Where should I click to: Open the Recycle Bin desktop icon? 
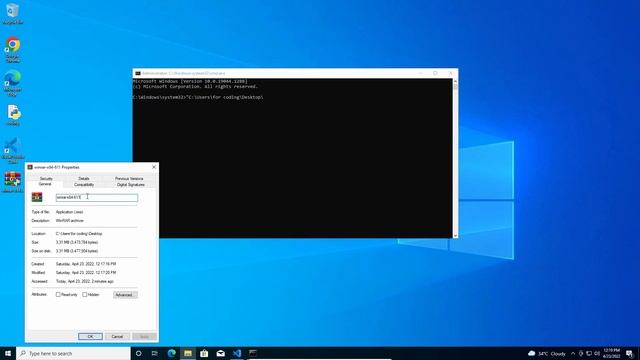pos(12,13)
